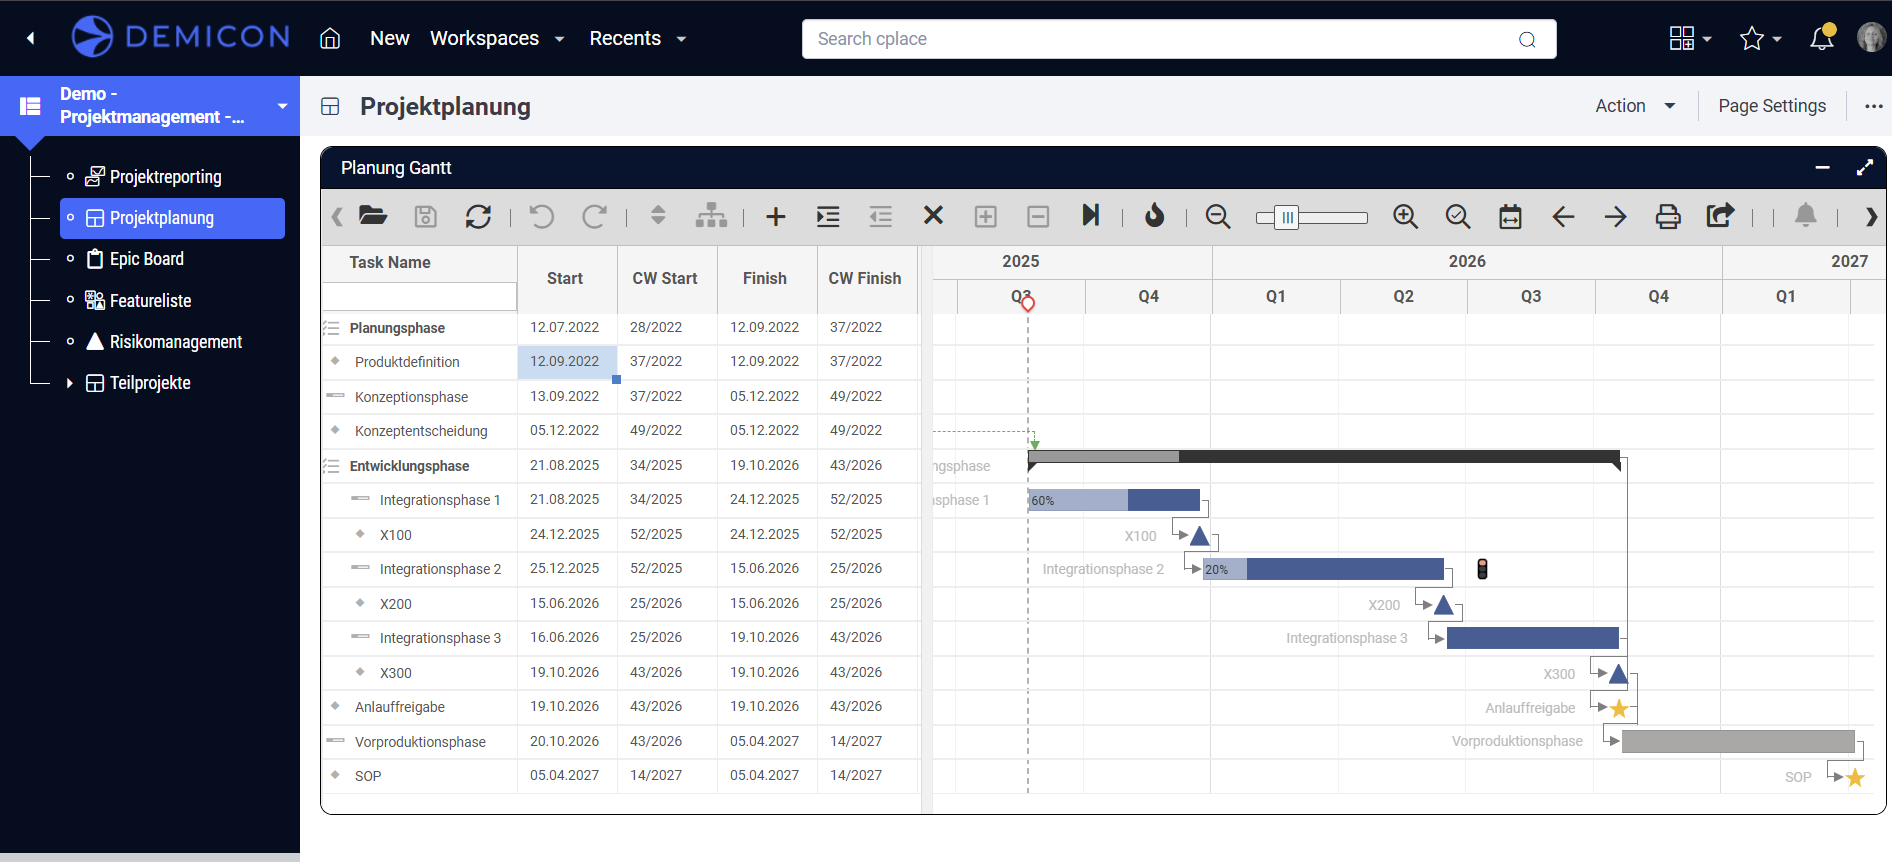The height and width of the screenshot is (862, 1892).
Task: Zoom in the Gantt timeline
Action: (x=1405, y=216)
